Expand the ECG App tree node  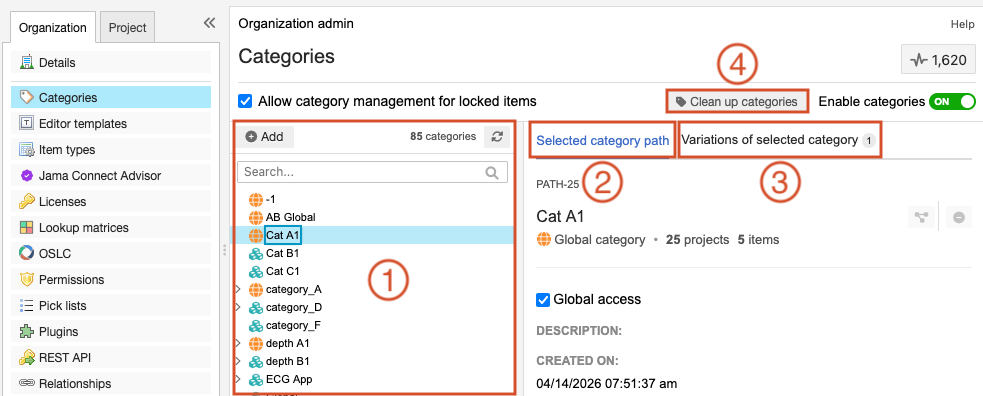tap(238, 380)
